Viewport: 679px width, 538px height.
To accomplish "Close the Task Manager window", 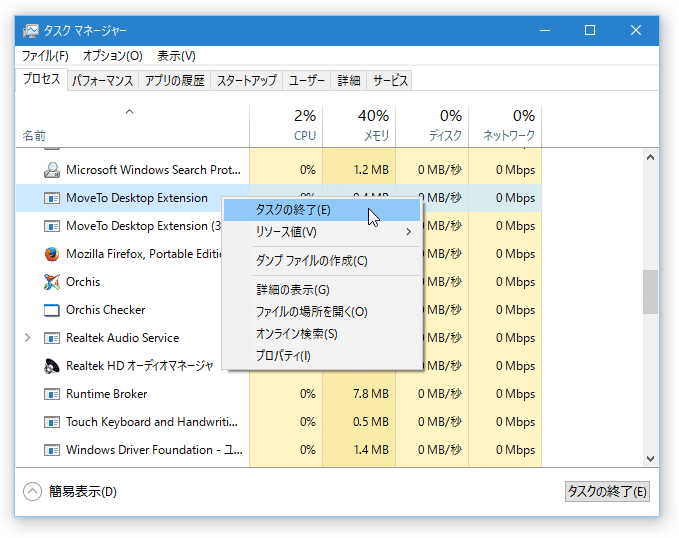I will pyautogui.click(x=636, y=30).
